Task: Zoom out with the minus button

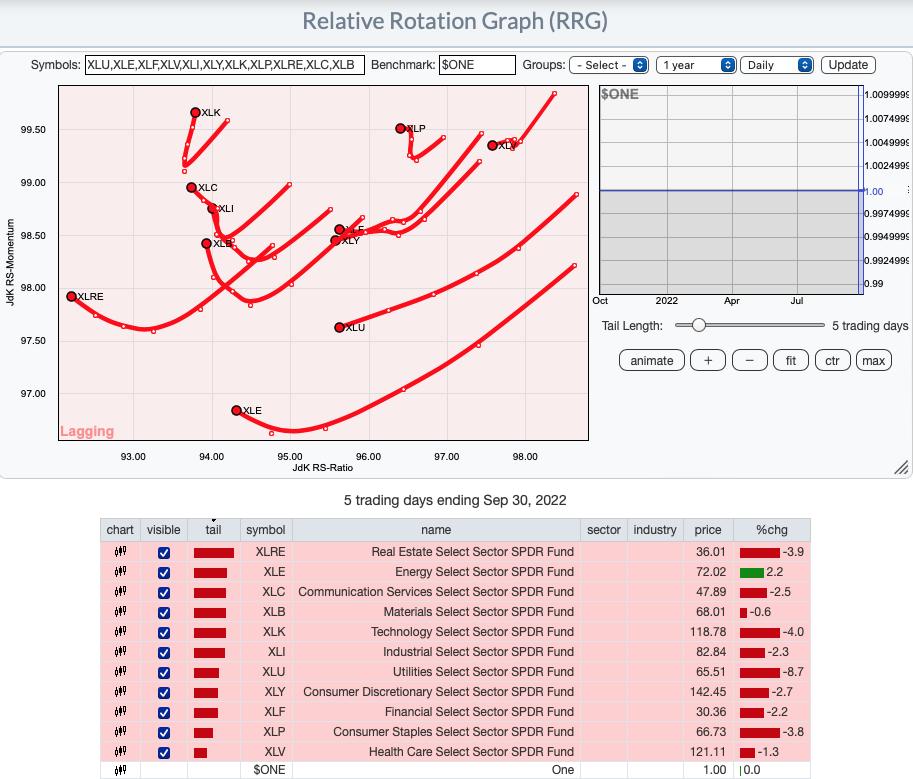Action: [x=749, y=361]
